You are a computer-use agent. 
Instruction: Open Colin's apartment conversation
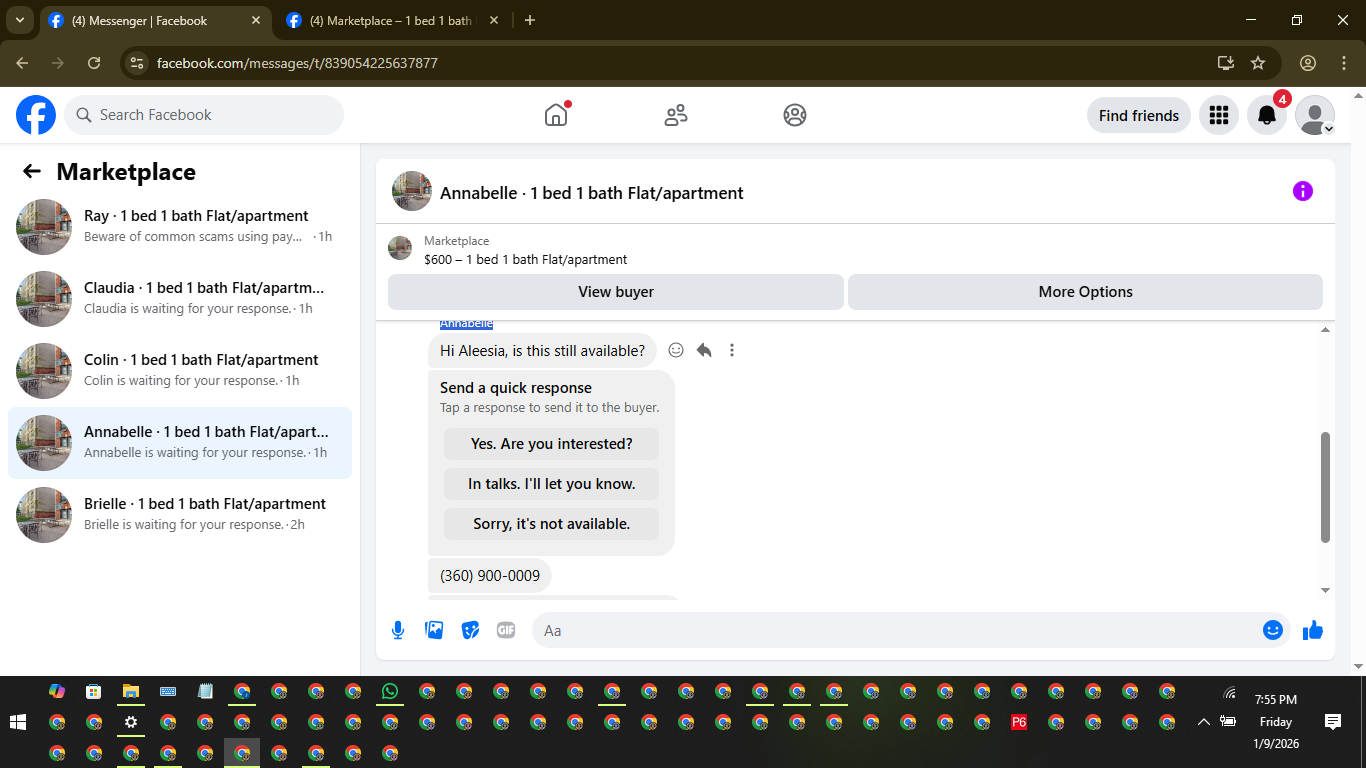[x=180, y=371]
